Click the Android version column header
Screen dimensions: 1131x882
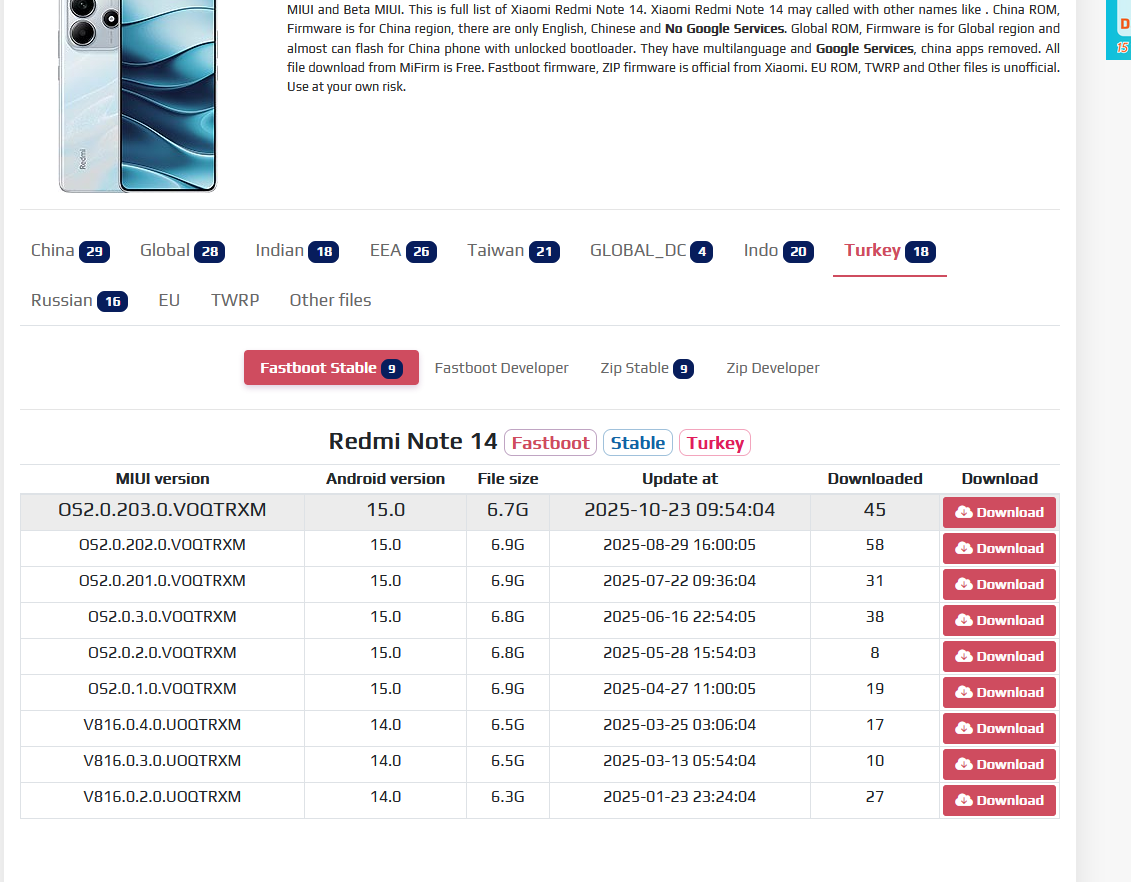[385, 479]
